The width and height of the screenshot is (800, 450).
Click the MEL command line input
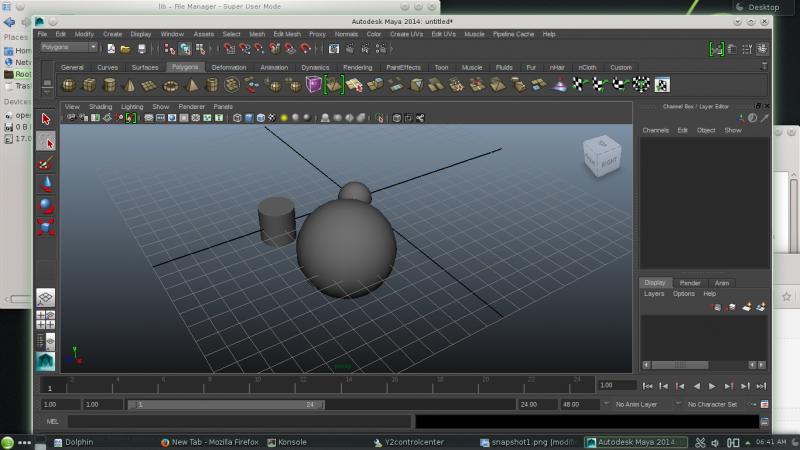[239, 421]
